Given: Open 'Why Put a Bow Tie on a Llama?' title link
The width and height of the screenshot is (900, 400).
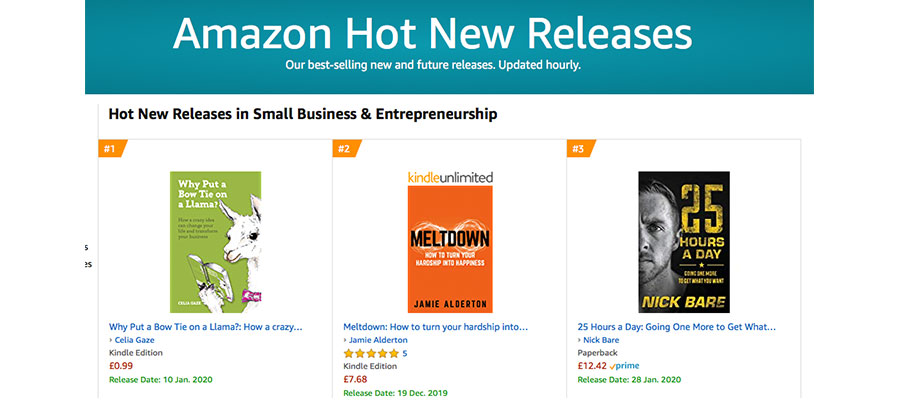Looking at the screenshot, I should (205, 326).
